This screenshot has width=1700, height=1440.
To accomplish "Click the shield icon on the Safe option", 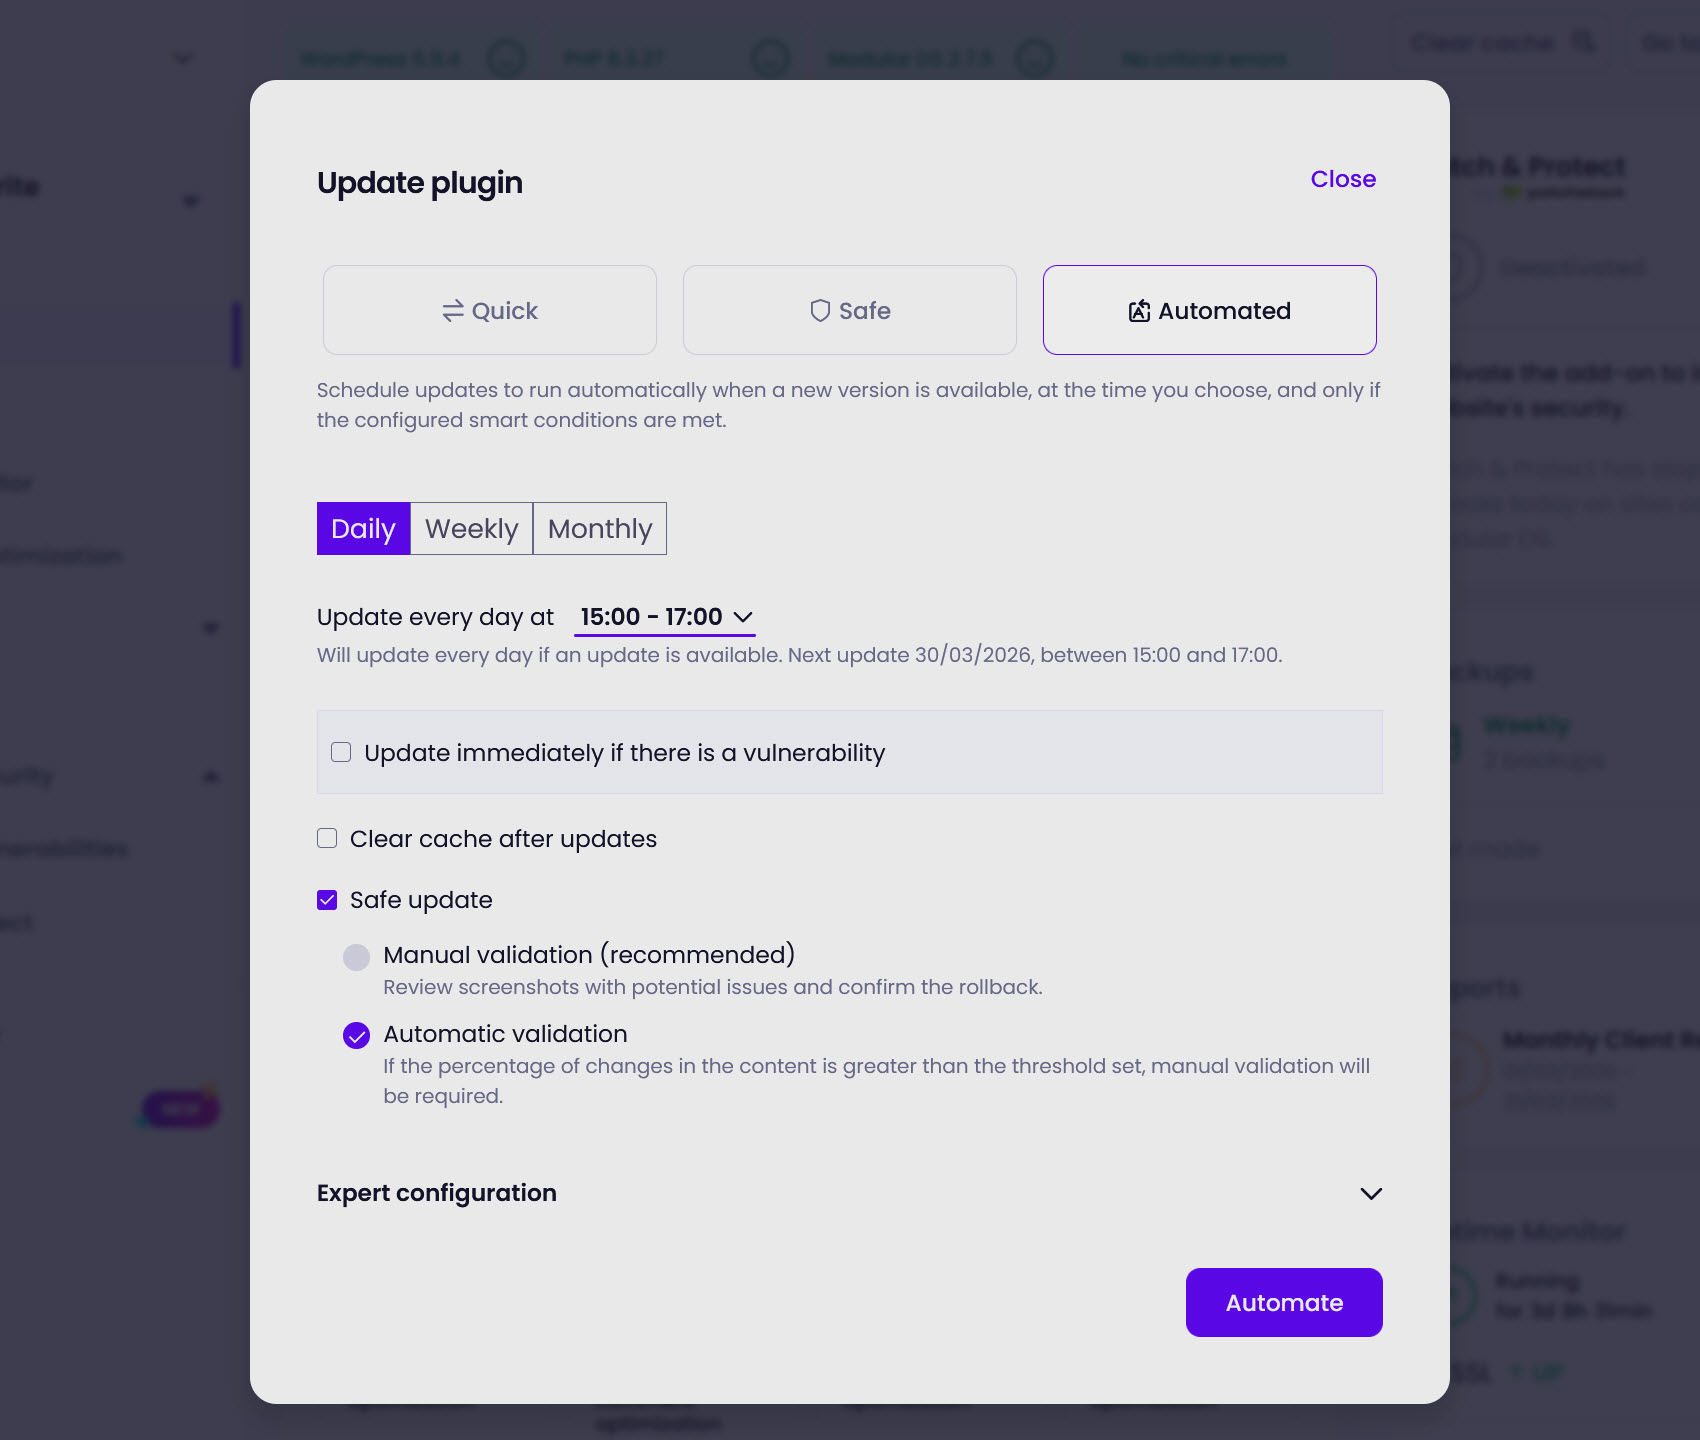I will tap(820, 310).
